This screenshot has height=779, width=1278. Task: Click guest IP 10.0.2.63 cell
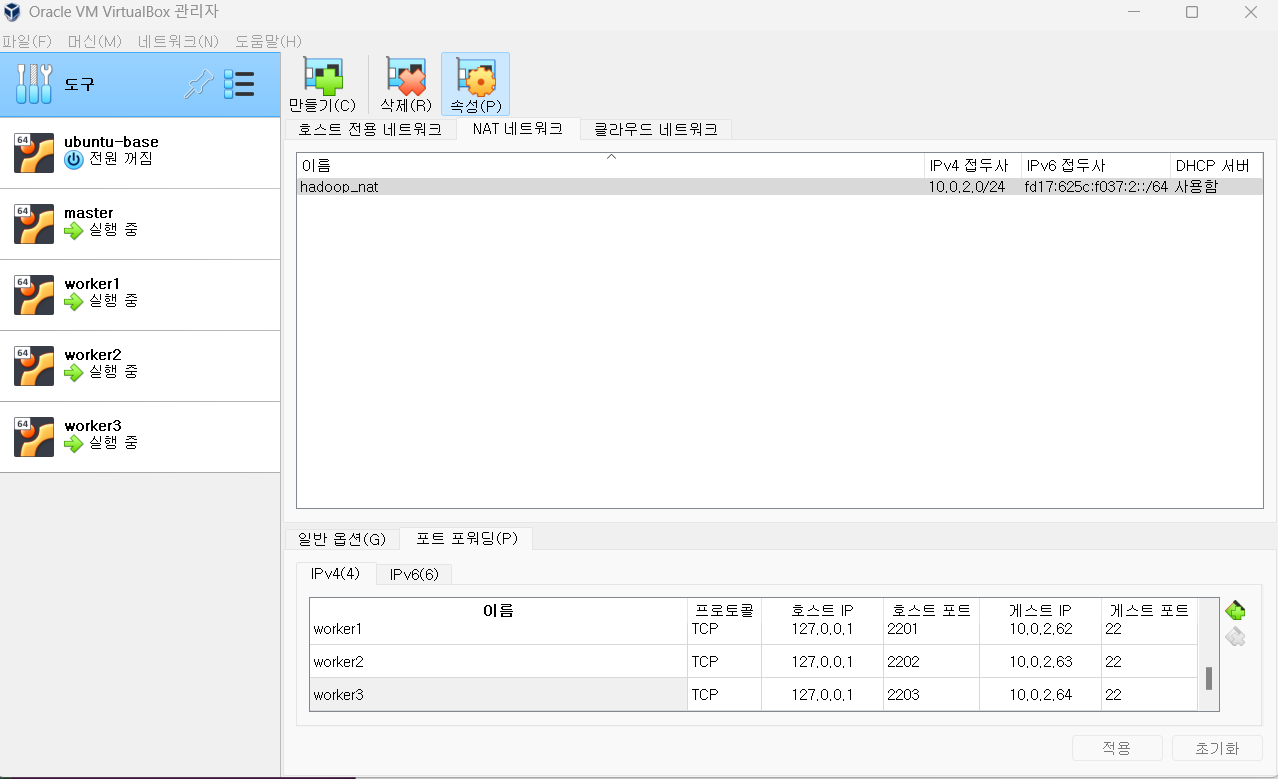point(1041,661)
